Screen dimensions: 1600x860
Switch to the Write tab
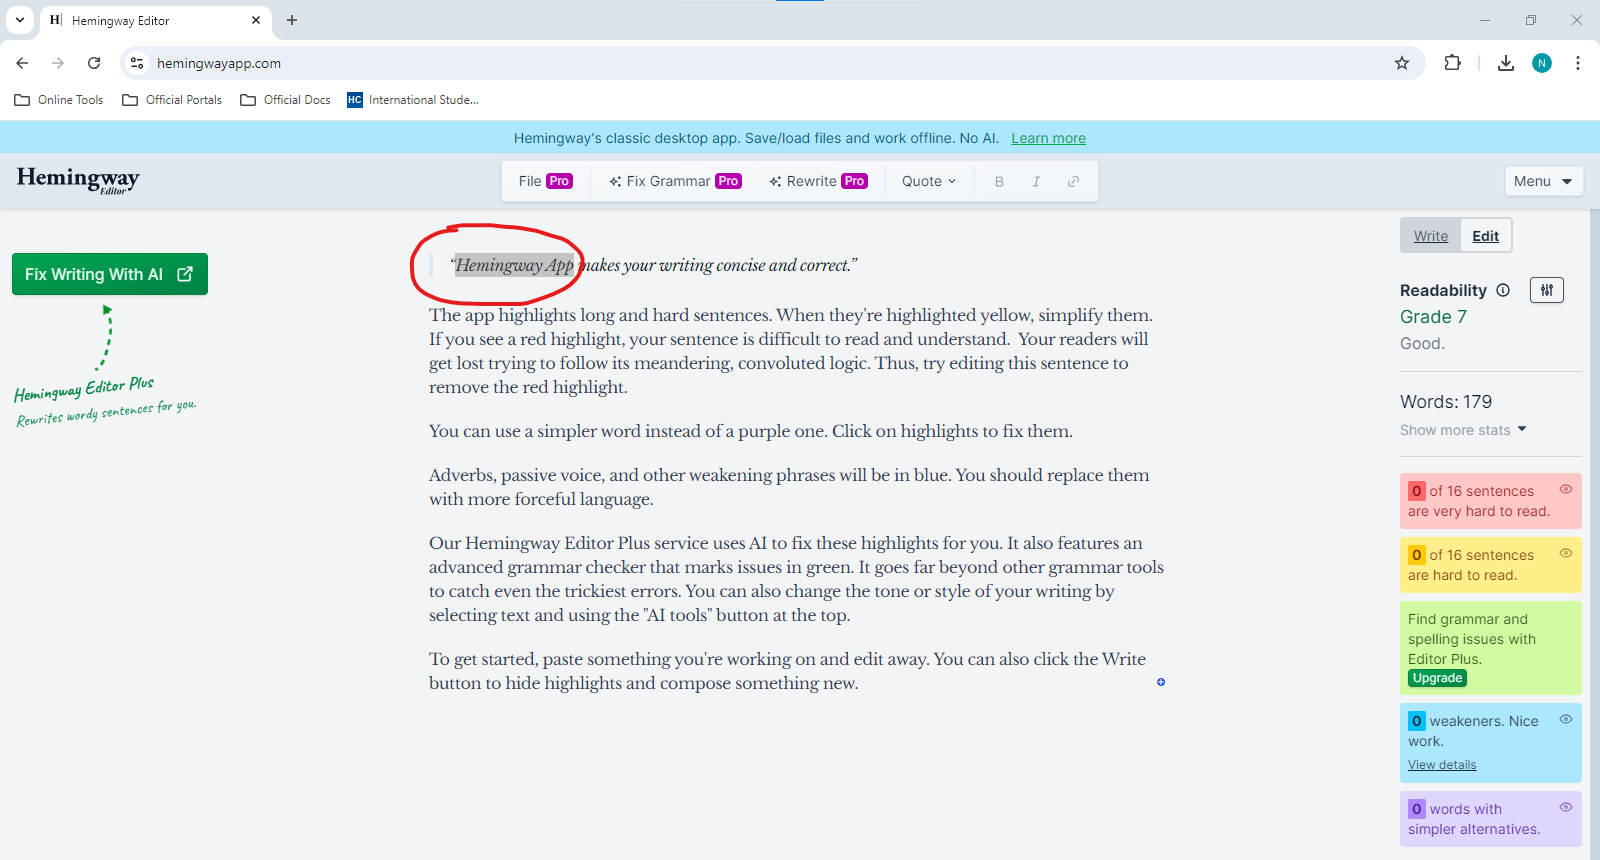point(1431,236)
